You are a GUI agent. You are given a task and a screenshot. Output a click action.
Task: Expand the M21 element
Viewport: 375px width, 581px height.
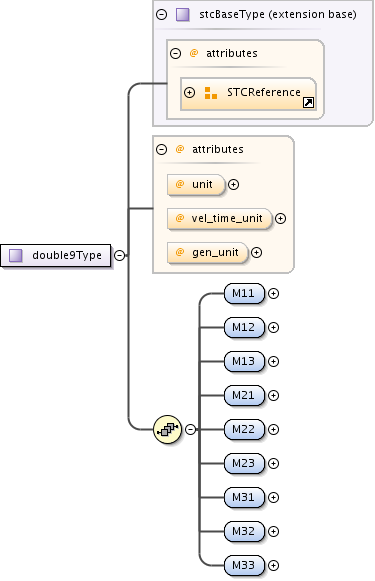(273, 395)
